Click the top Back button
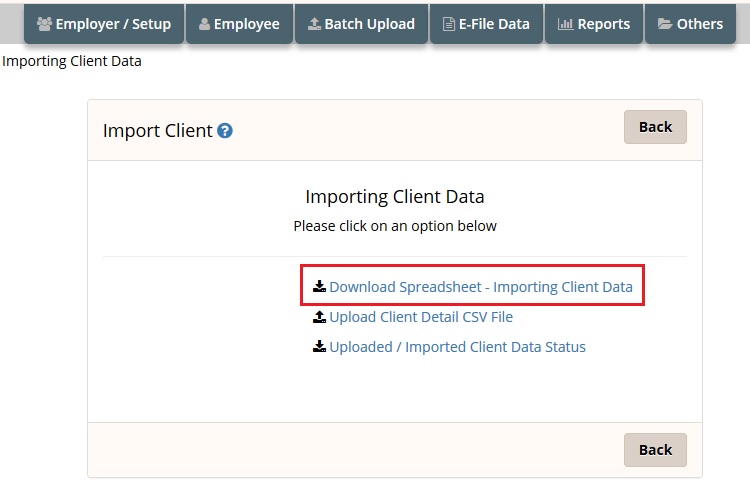The height and width of the screenshot is (487, 750). pyautogui.click(x=655, y=127)
